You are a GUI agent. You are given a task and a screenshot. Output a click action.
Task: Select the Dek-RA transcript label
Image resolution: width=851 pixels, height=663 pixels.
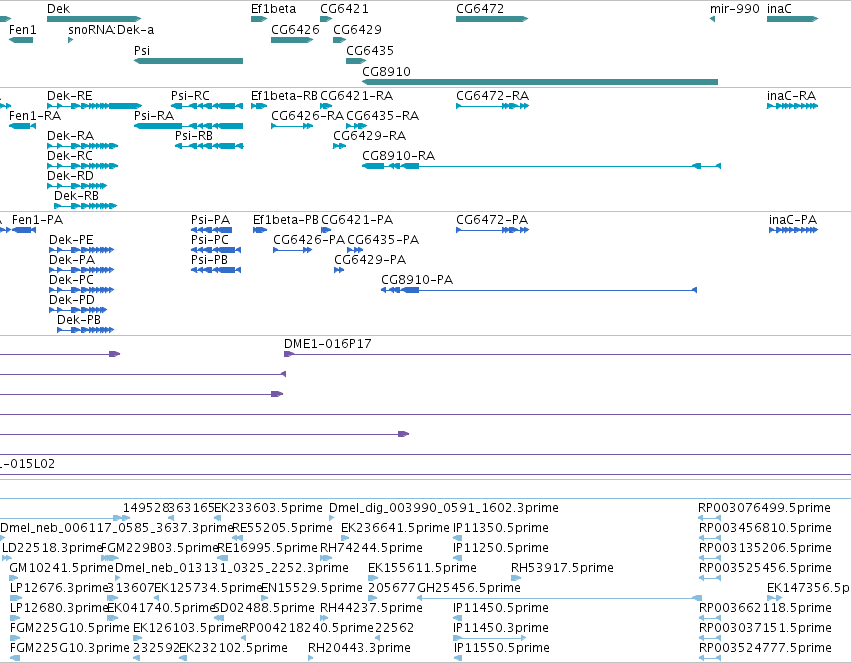(x=70, y=136)
